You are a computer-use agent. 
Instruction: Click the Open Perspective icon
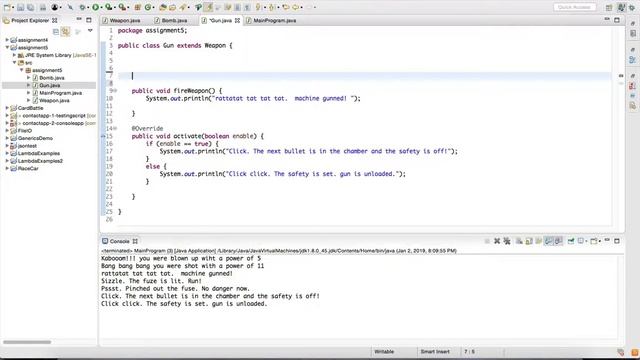[x=609, y=7]
